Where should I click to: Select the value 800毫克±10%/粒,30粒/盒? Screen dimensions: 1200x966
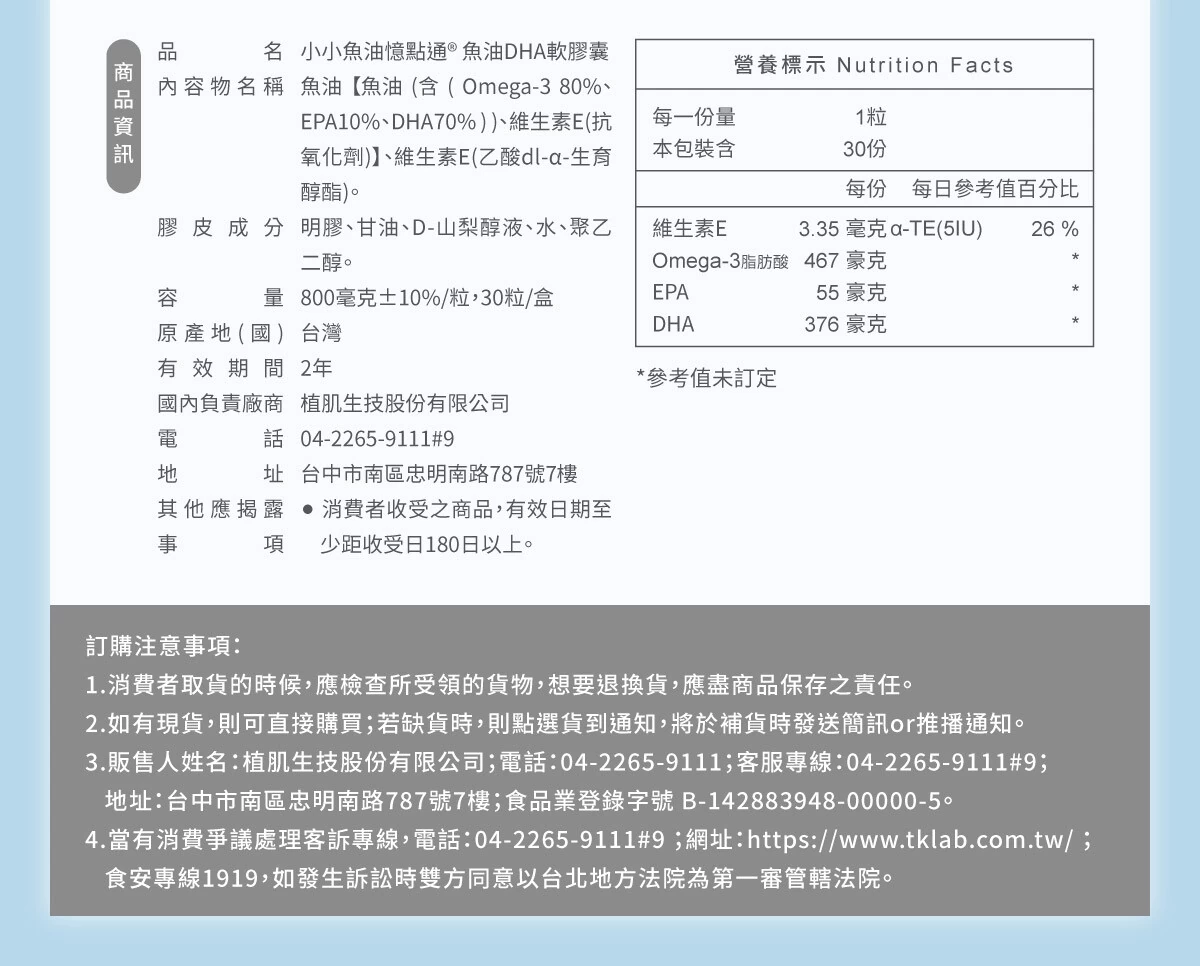[x=427, y=297]
